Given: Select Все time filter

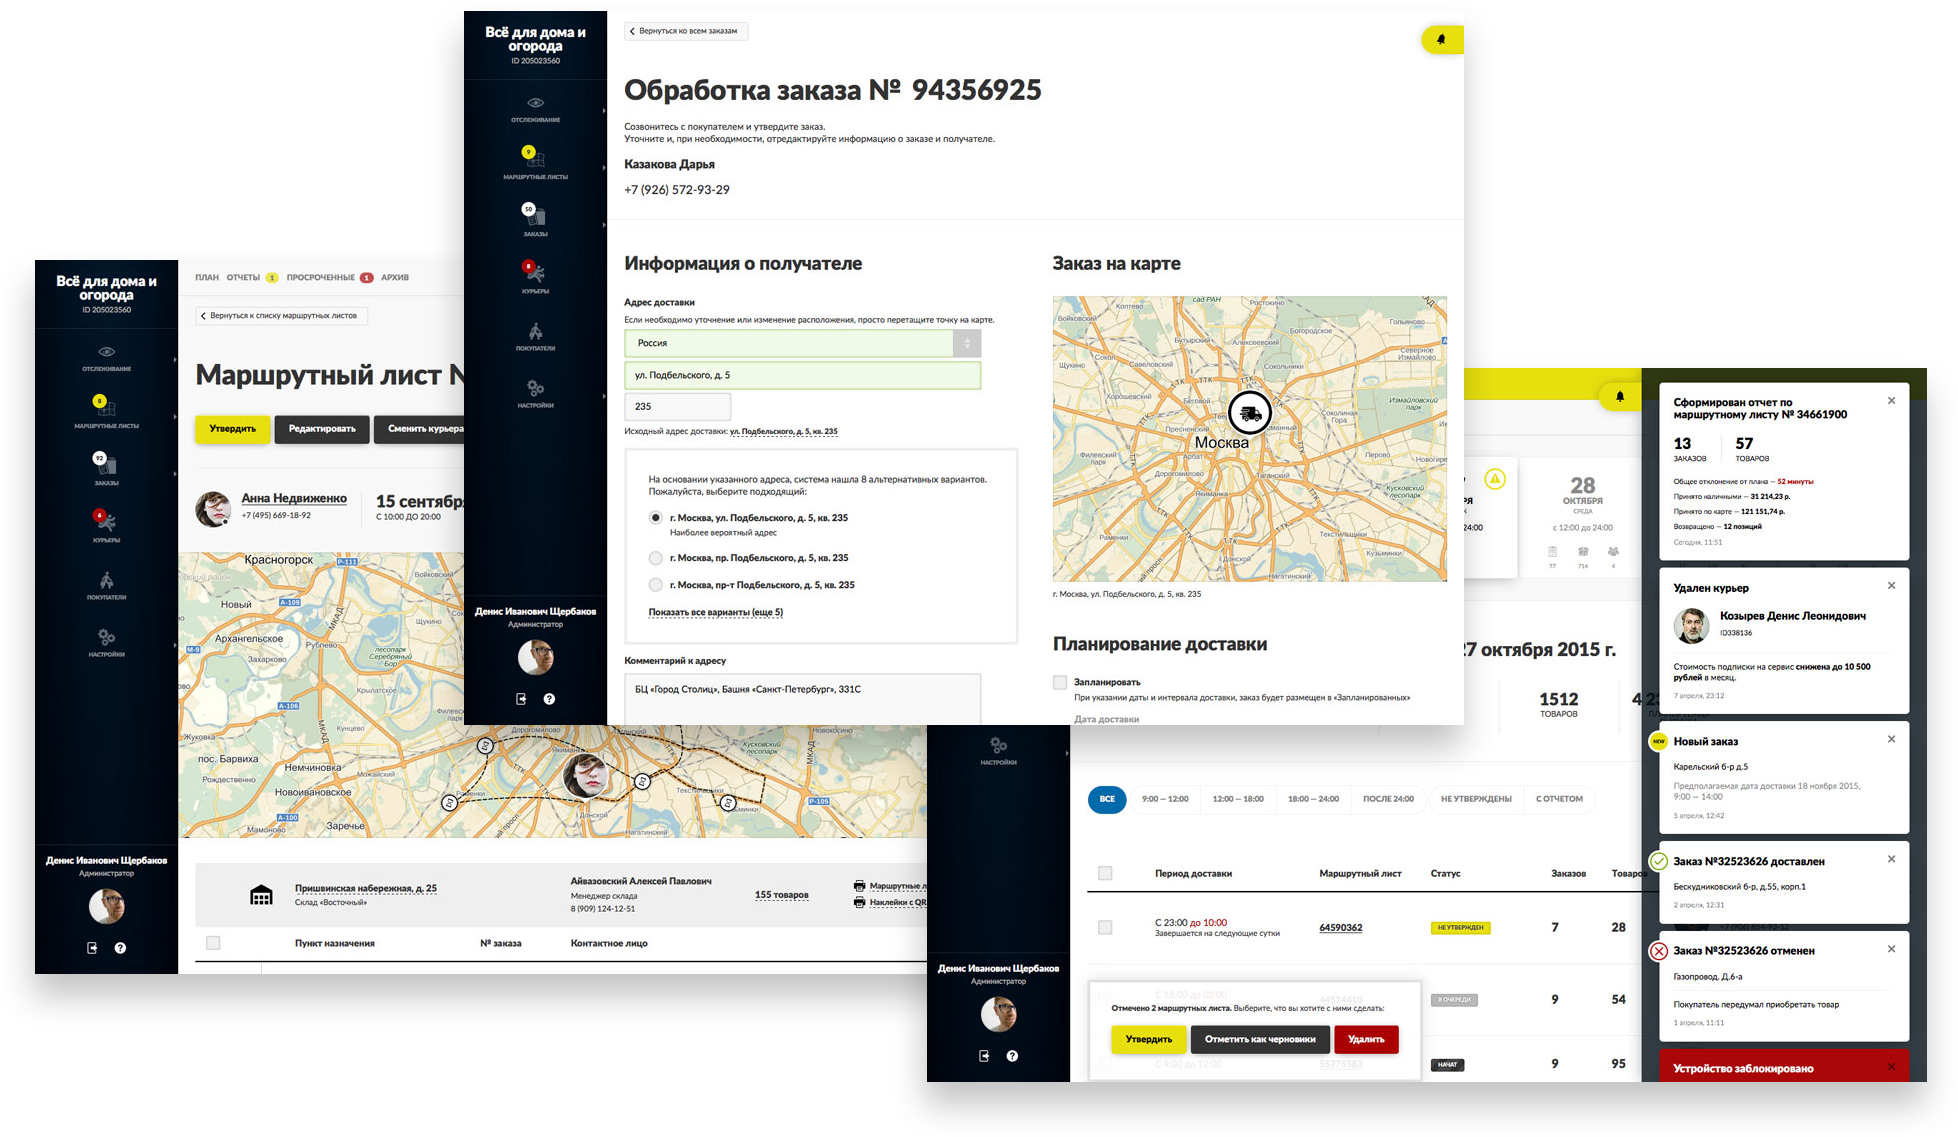Looking at the screenshot, I should 1107,799.
